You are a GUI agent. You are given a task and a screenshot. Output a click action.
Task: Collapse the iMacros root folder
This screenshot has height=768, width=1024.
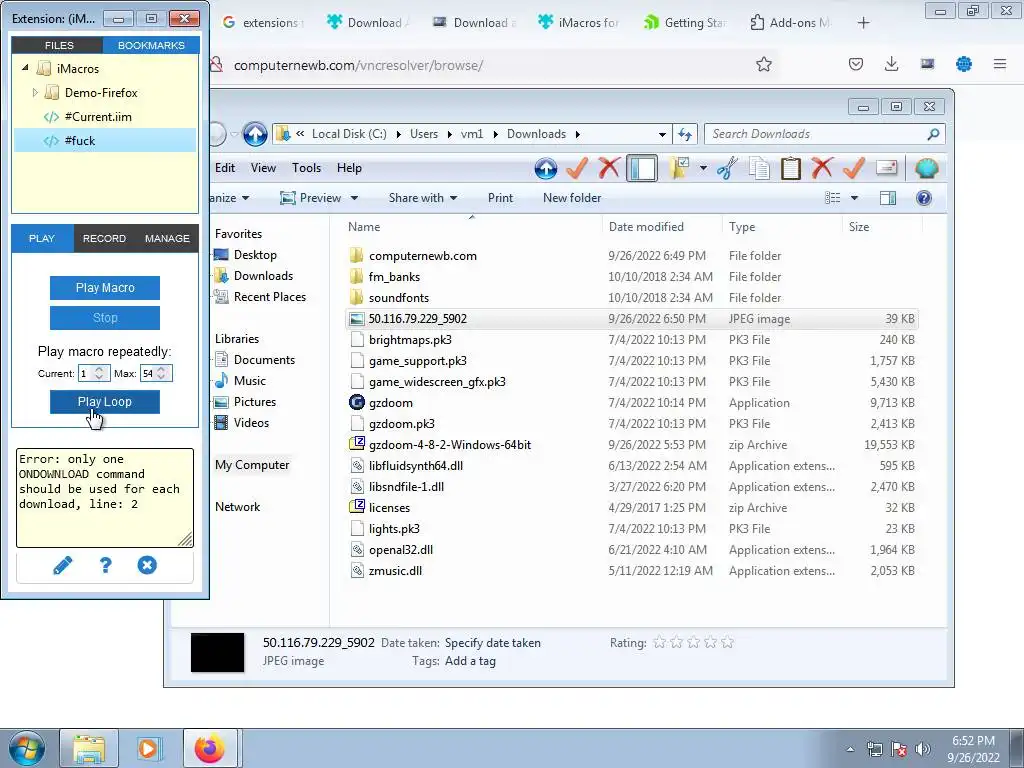(x=25, y=68)
